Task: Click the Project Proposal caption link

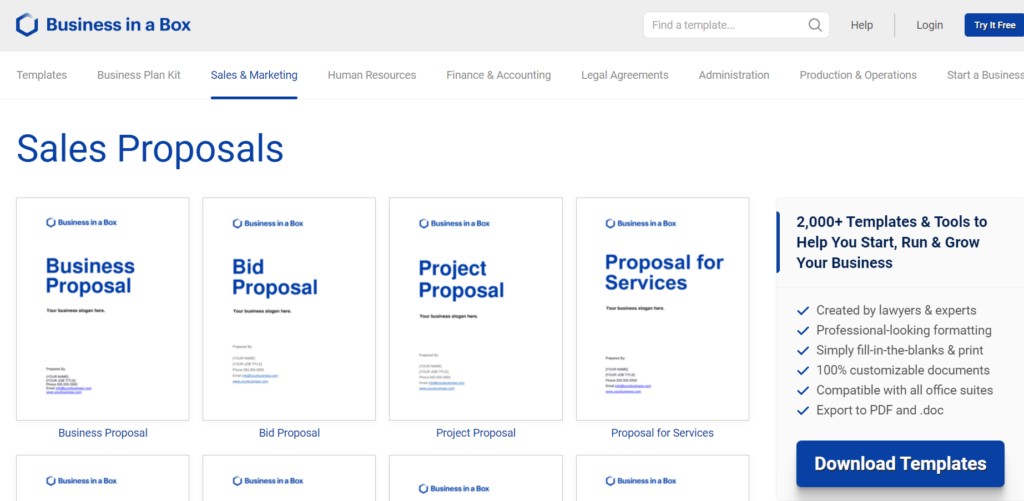Action: coord(476,432)
